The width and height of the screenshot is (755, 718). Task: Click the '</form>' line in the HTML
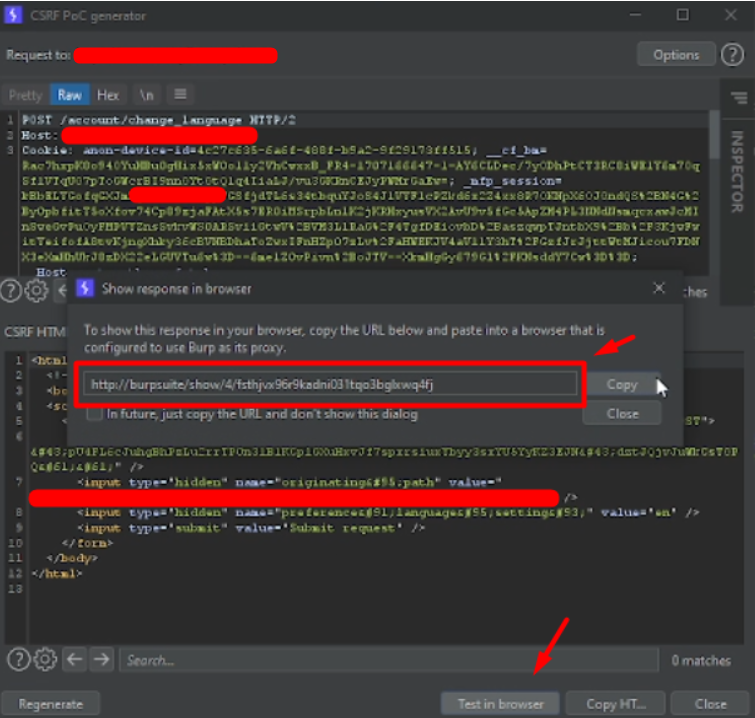[87, 543]
